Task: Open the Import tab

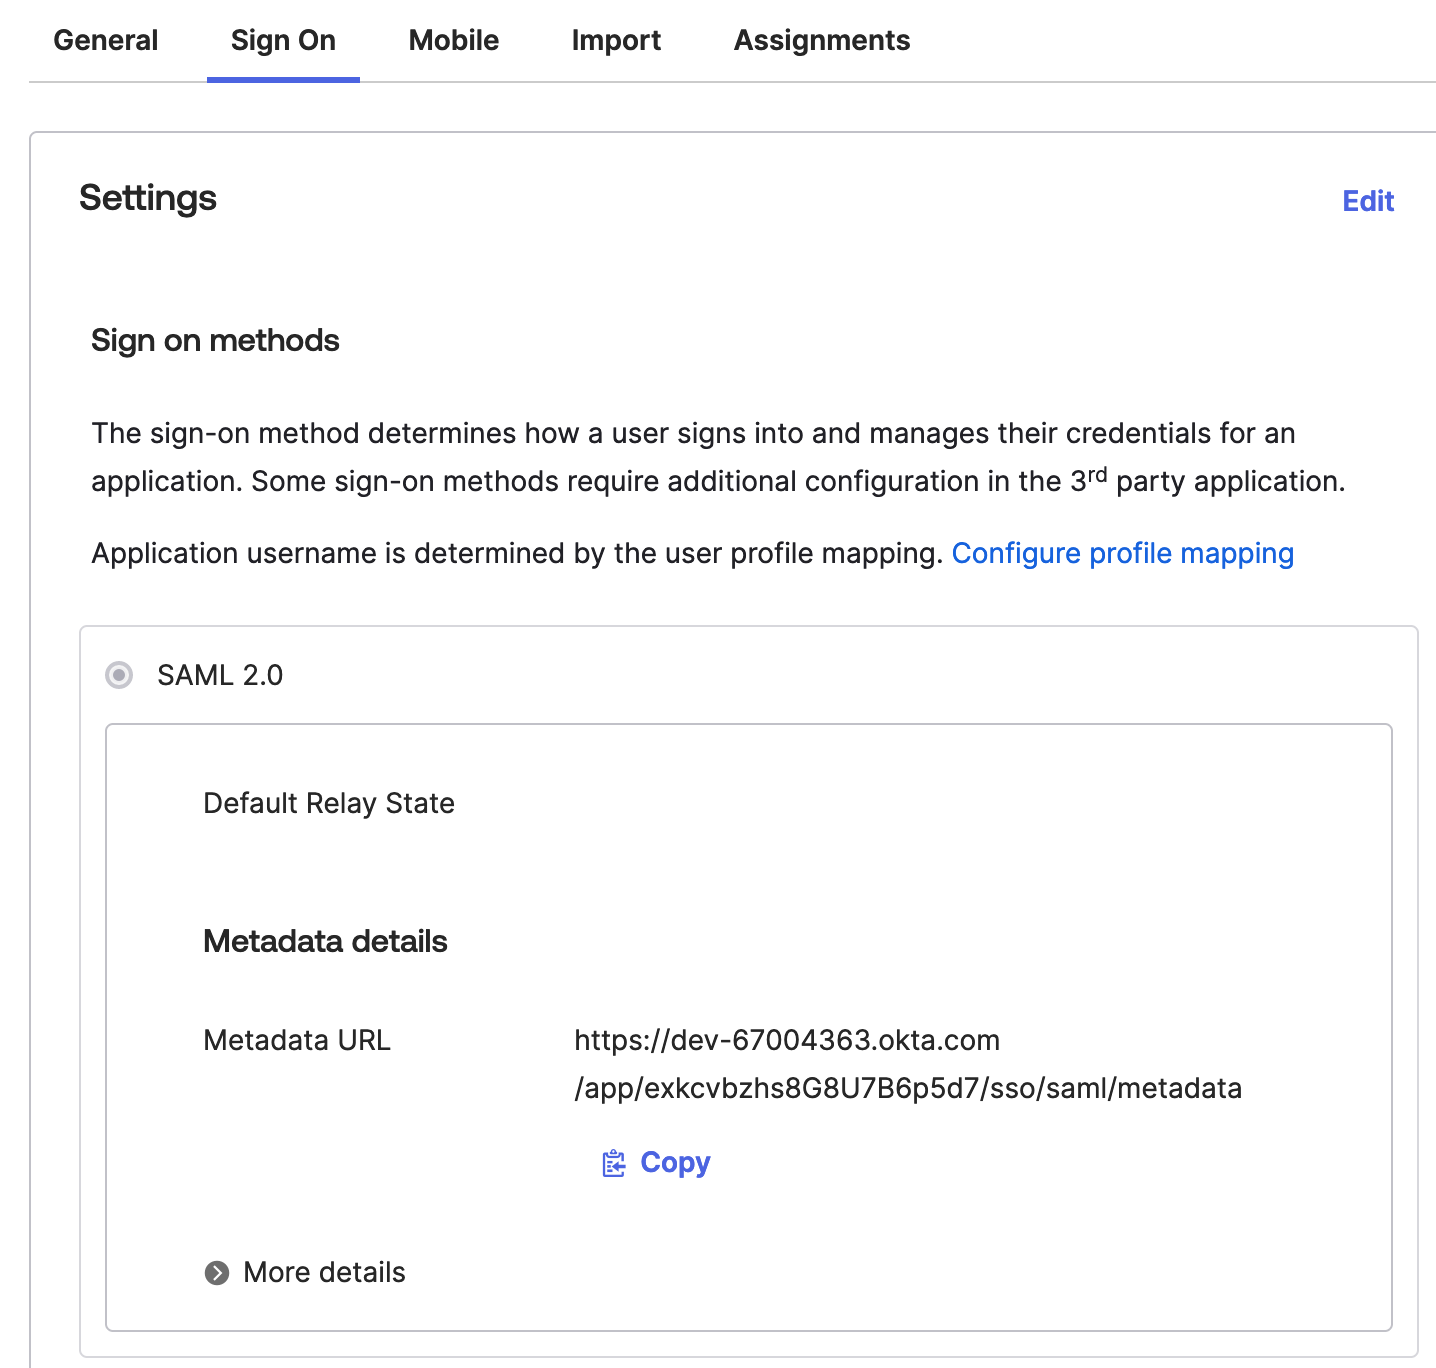Action: click(x=616, y=41)
